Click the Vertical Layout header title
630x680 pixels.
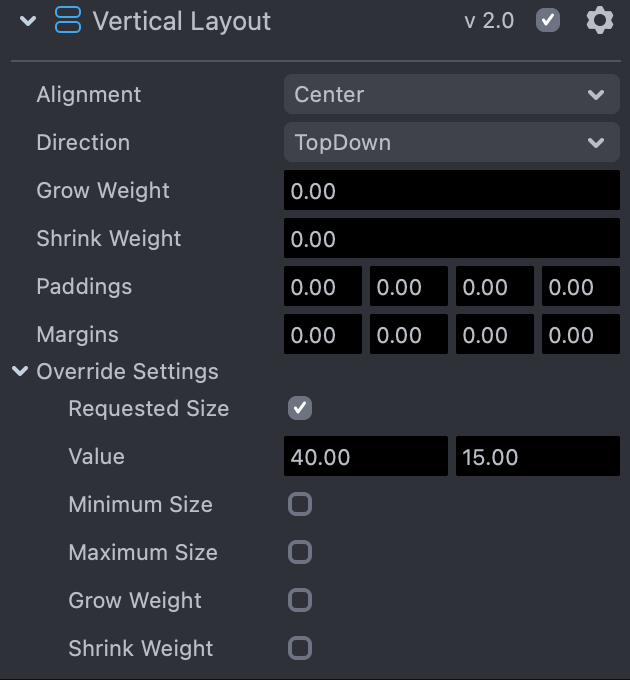pyautogui.click(x=181, y=21)
